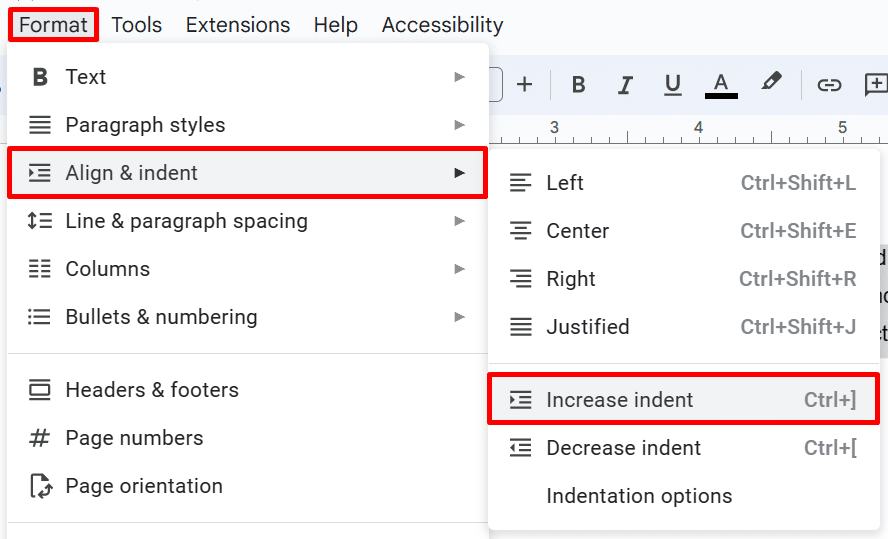The width and height of the screenshot is (888, 539).
Task: Toggle underline formatting in toolbar
Action: [673, 85]
